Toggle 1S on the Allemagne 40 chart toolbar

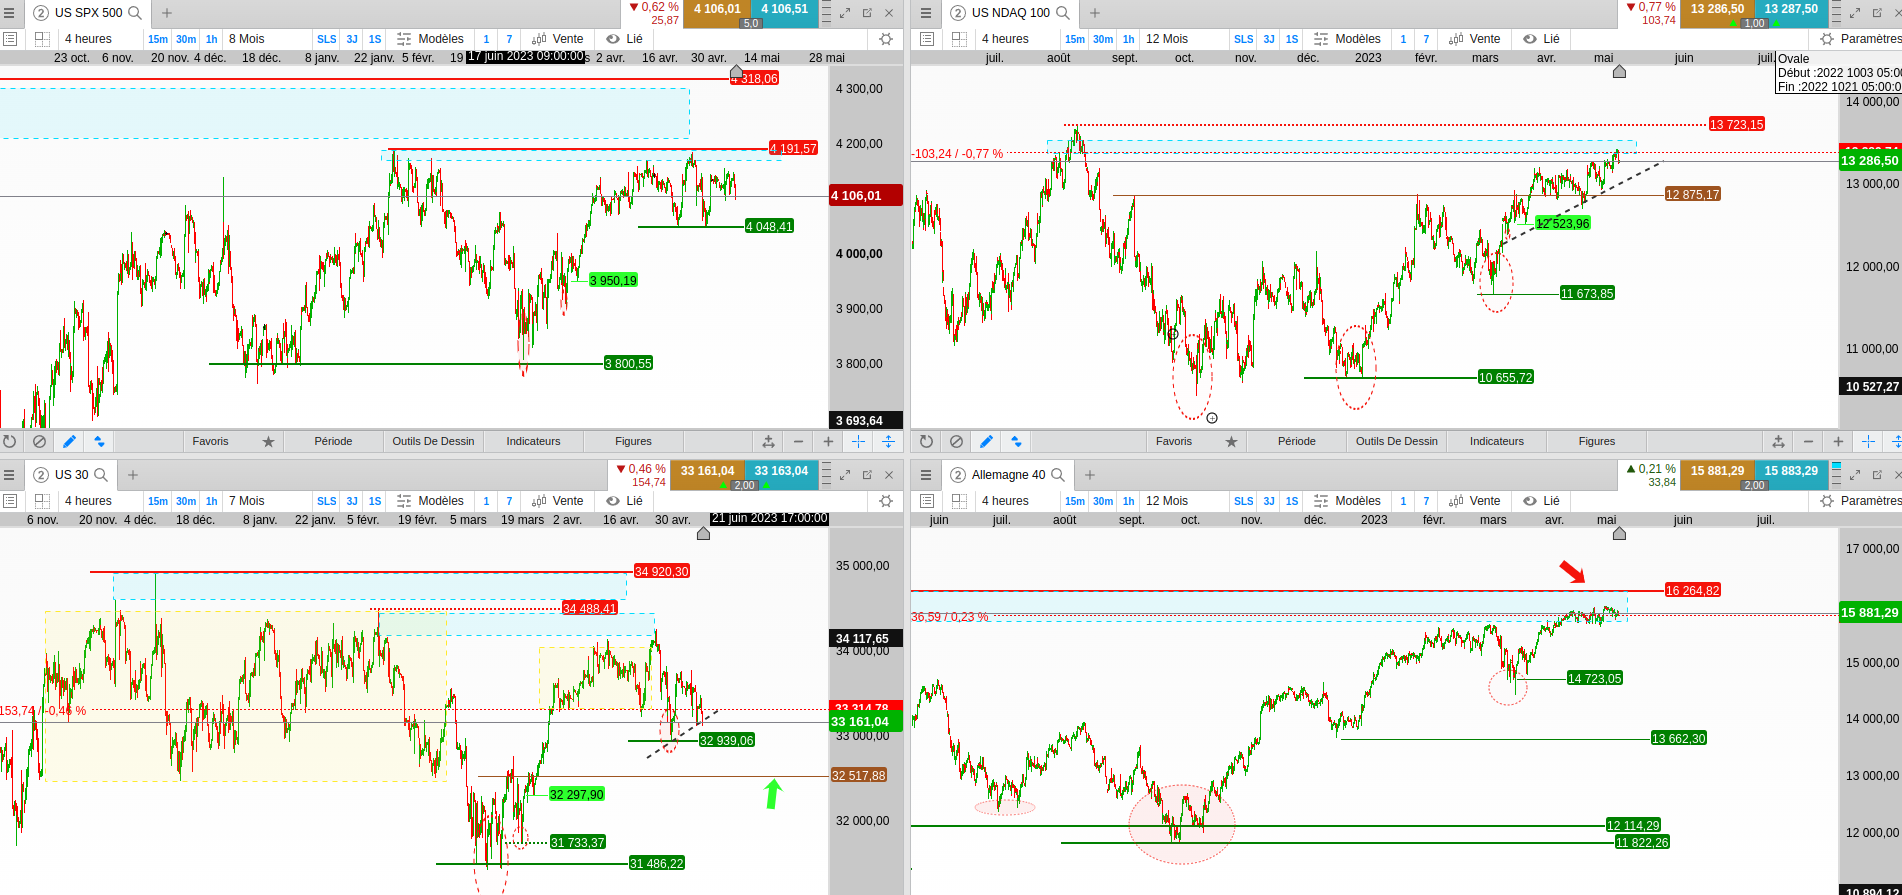(1292, 501)
